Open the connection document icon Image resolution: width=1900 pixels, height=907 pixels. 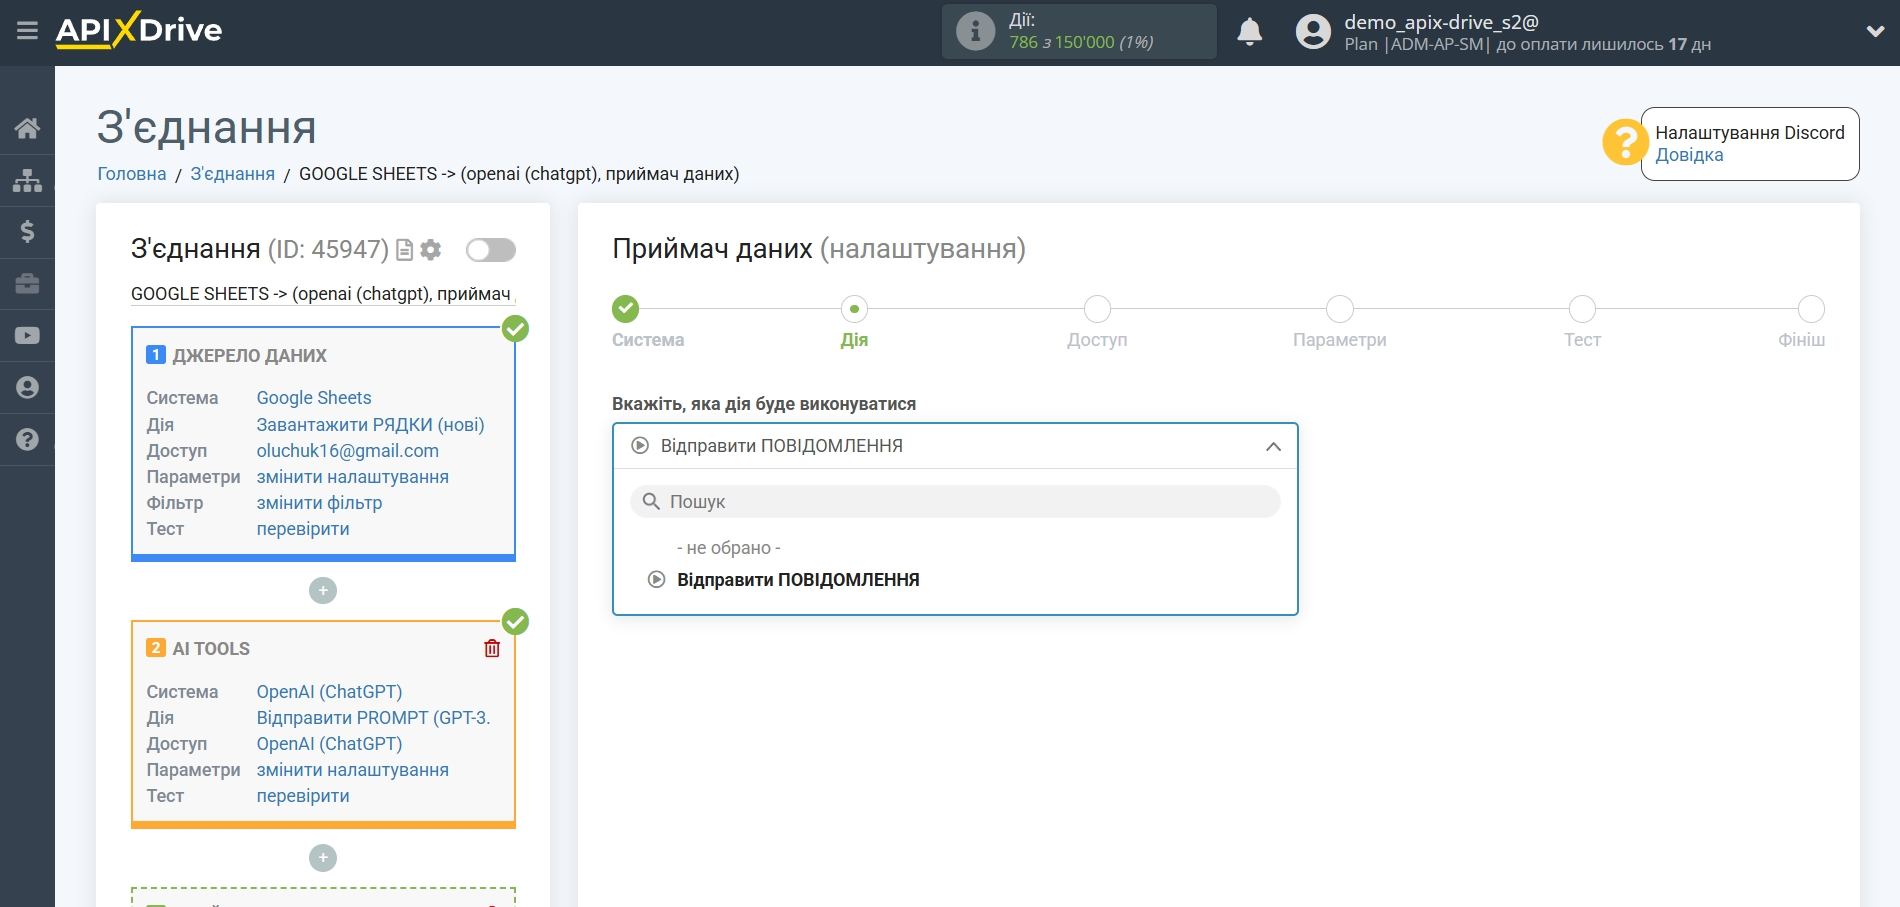coord(405,250)
